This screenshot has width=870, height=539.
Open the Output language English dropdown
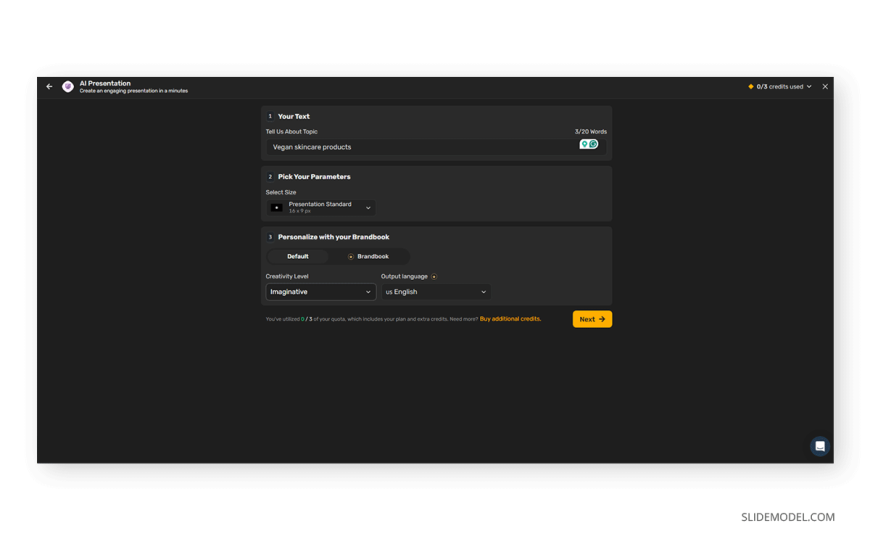436,292
